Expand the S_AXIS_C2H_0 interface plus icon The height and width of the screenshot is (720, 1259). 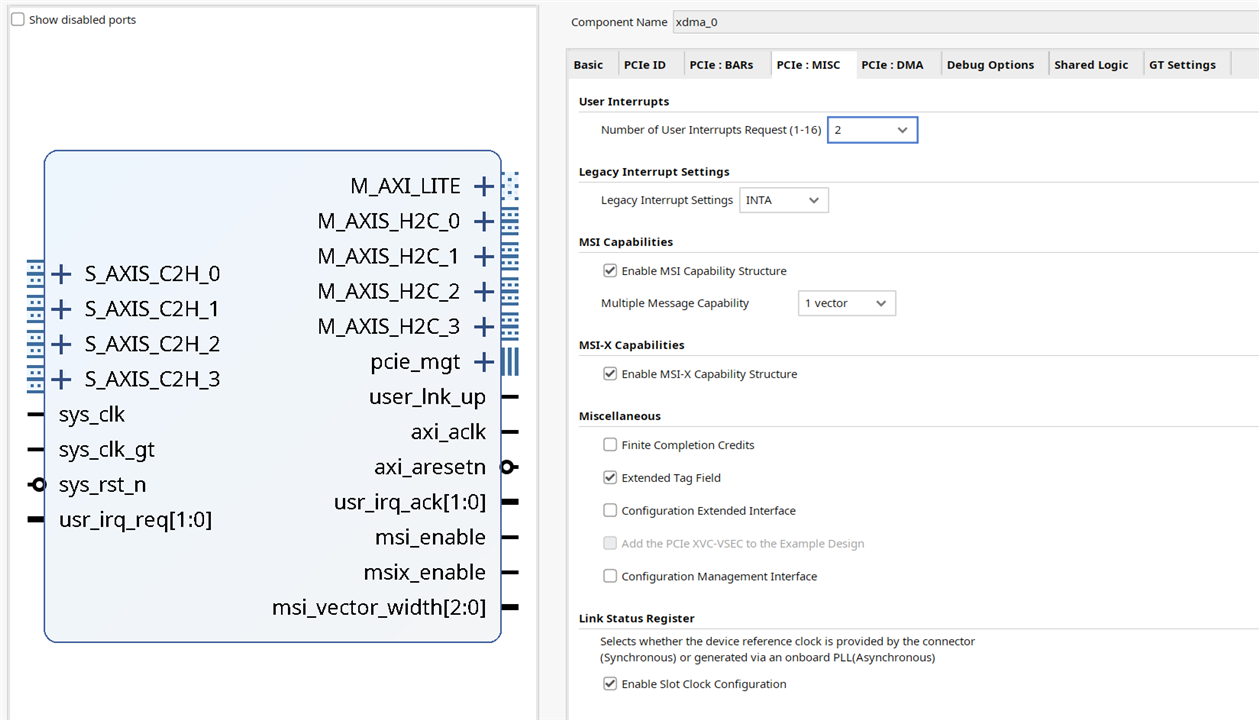[x=61, y=274]
